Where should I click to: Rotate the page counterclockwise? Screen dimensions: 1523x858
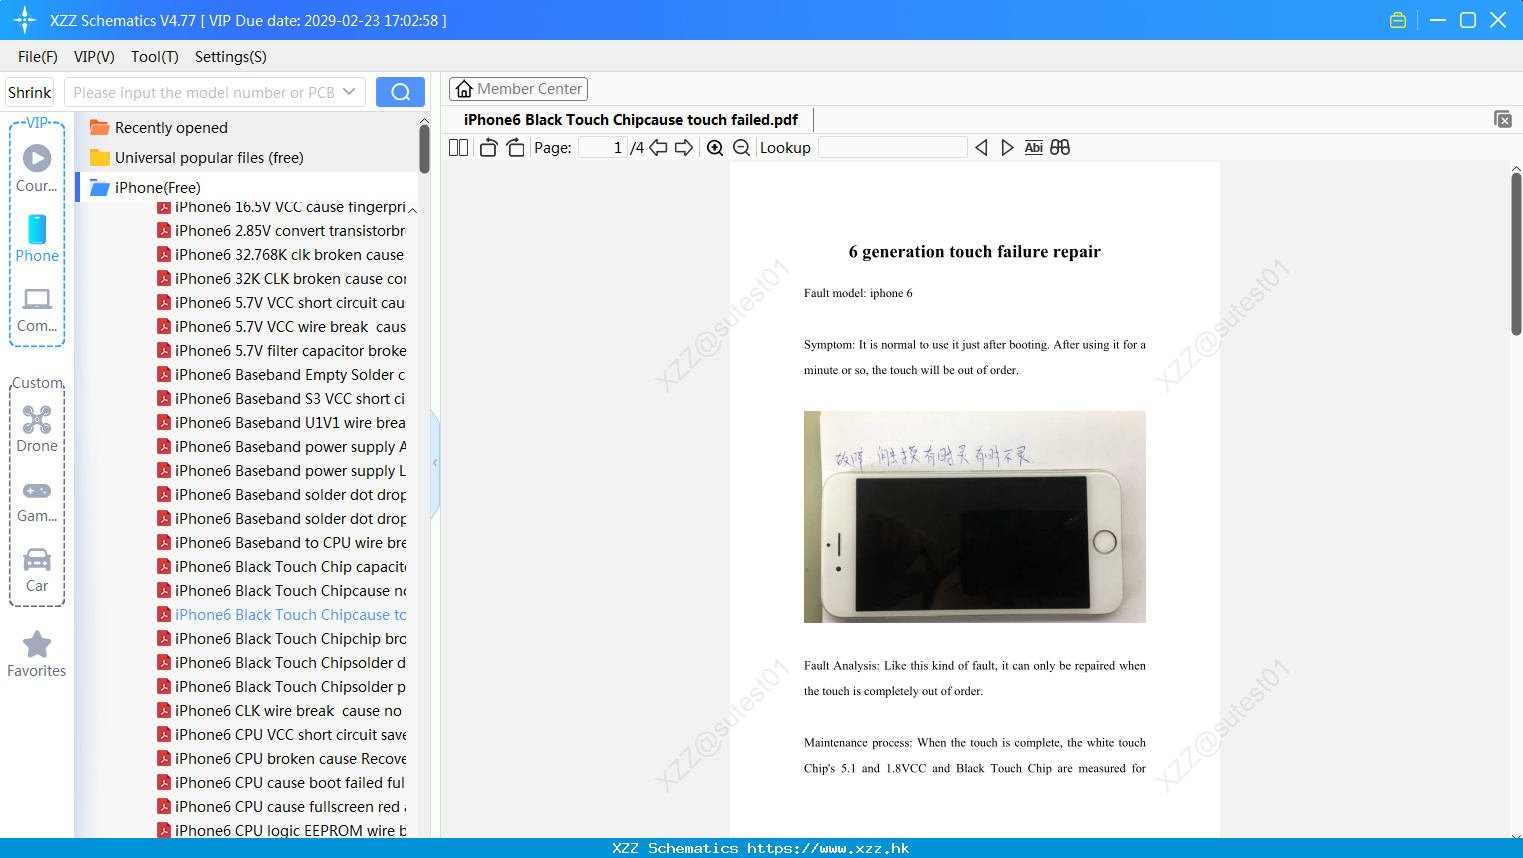488,148
